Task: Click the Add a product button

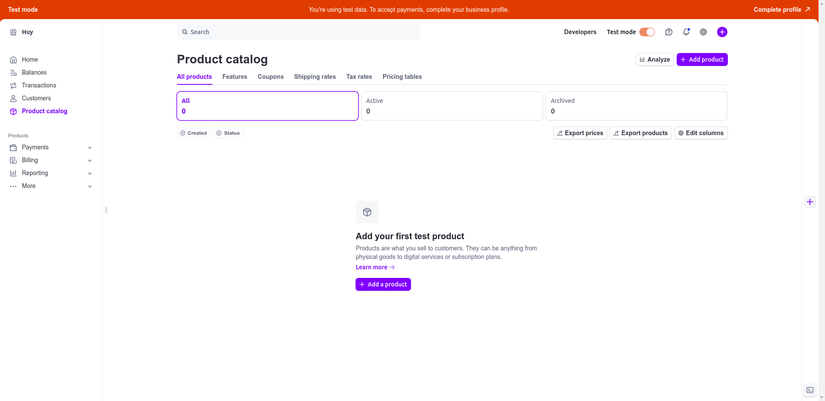Action: click(x=383, y=284)
